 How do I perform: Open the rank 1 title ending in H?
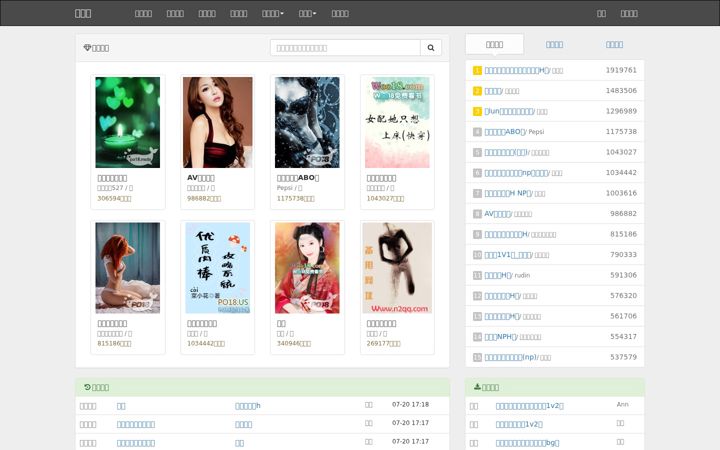(x=517, y=70)
